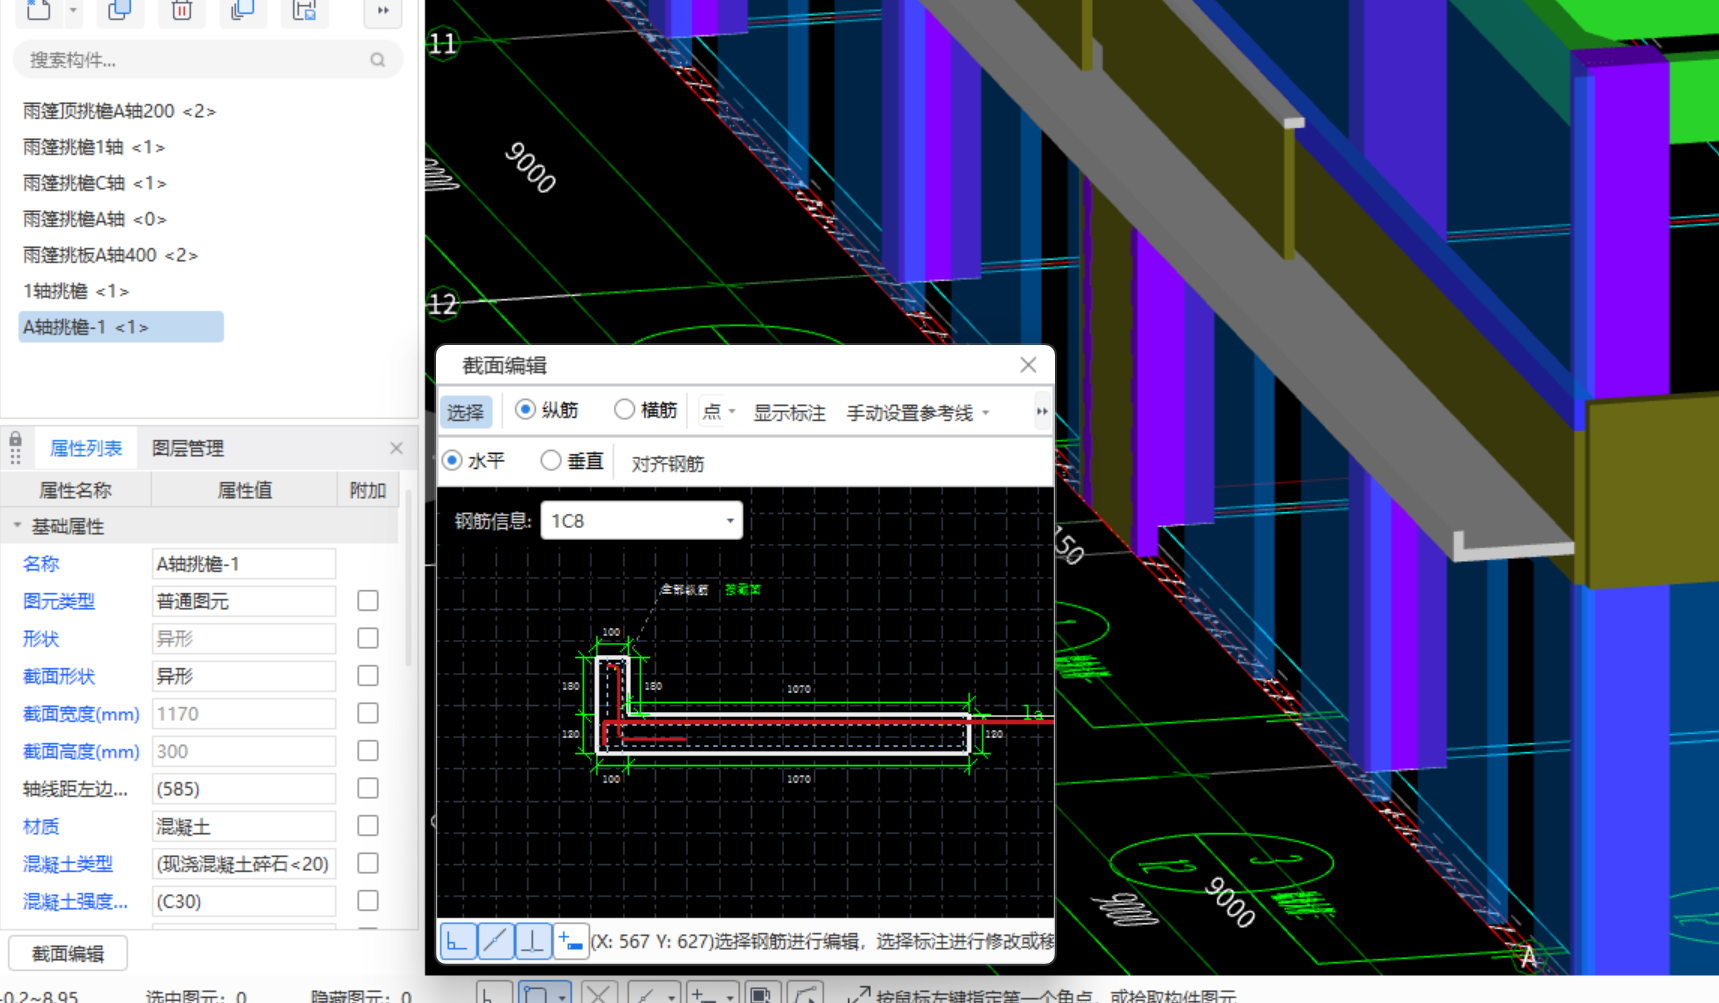This screenshot has height=1003, width=1719.
Task: Select A轴挑檐-1 <1> in component list
Action: [x=120, y=327]
